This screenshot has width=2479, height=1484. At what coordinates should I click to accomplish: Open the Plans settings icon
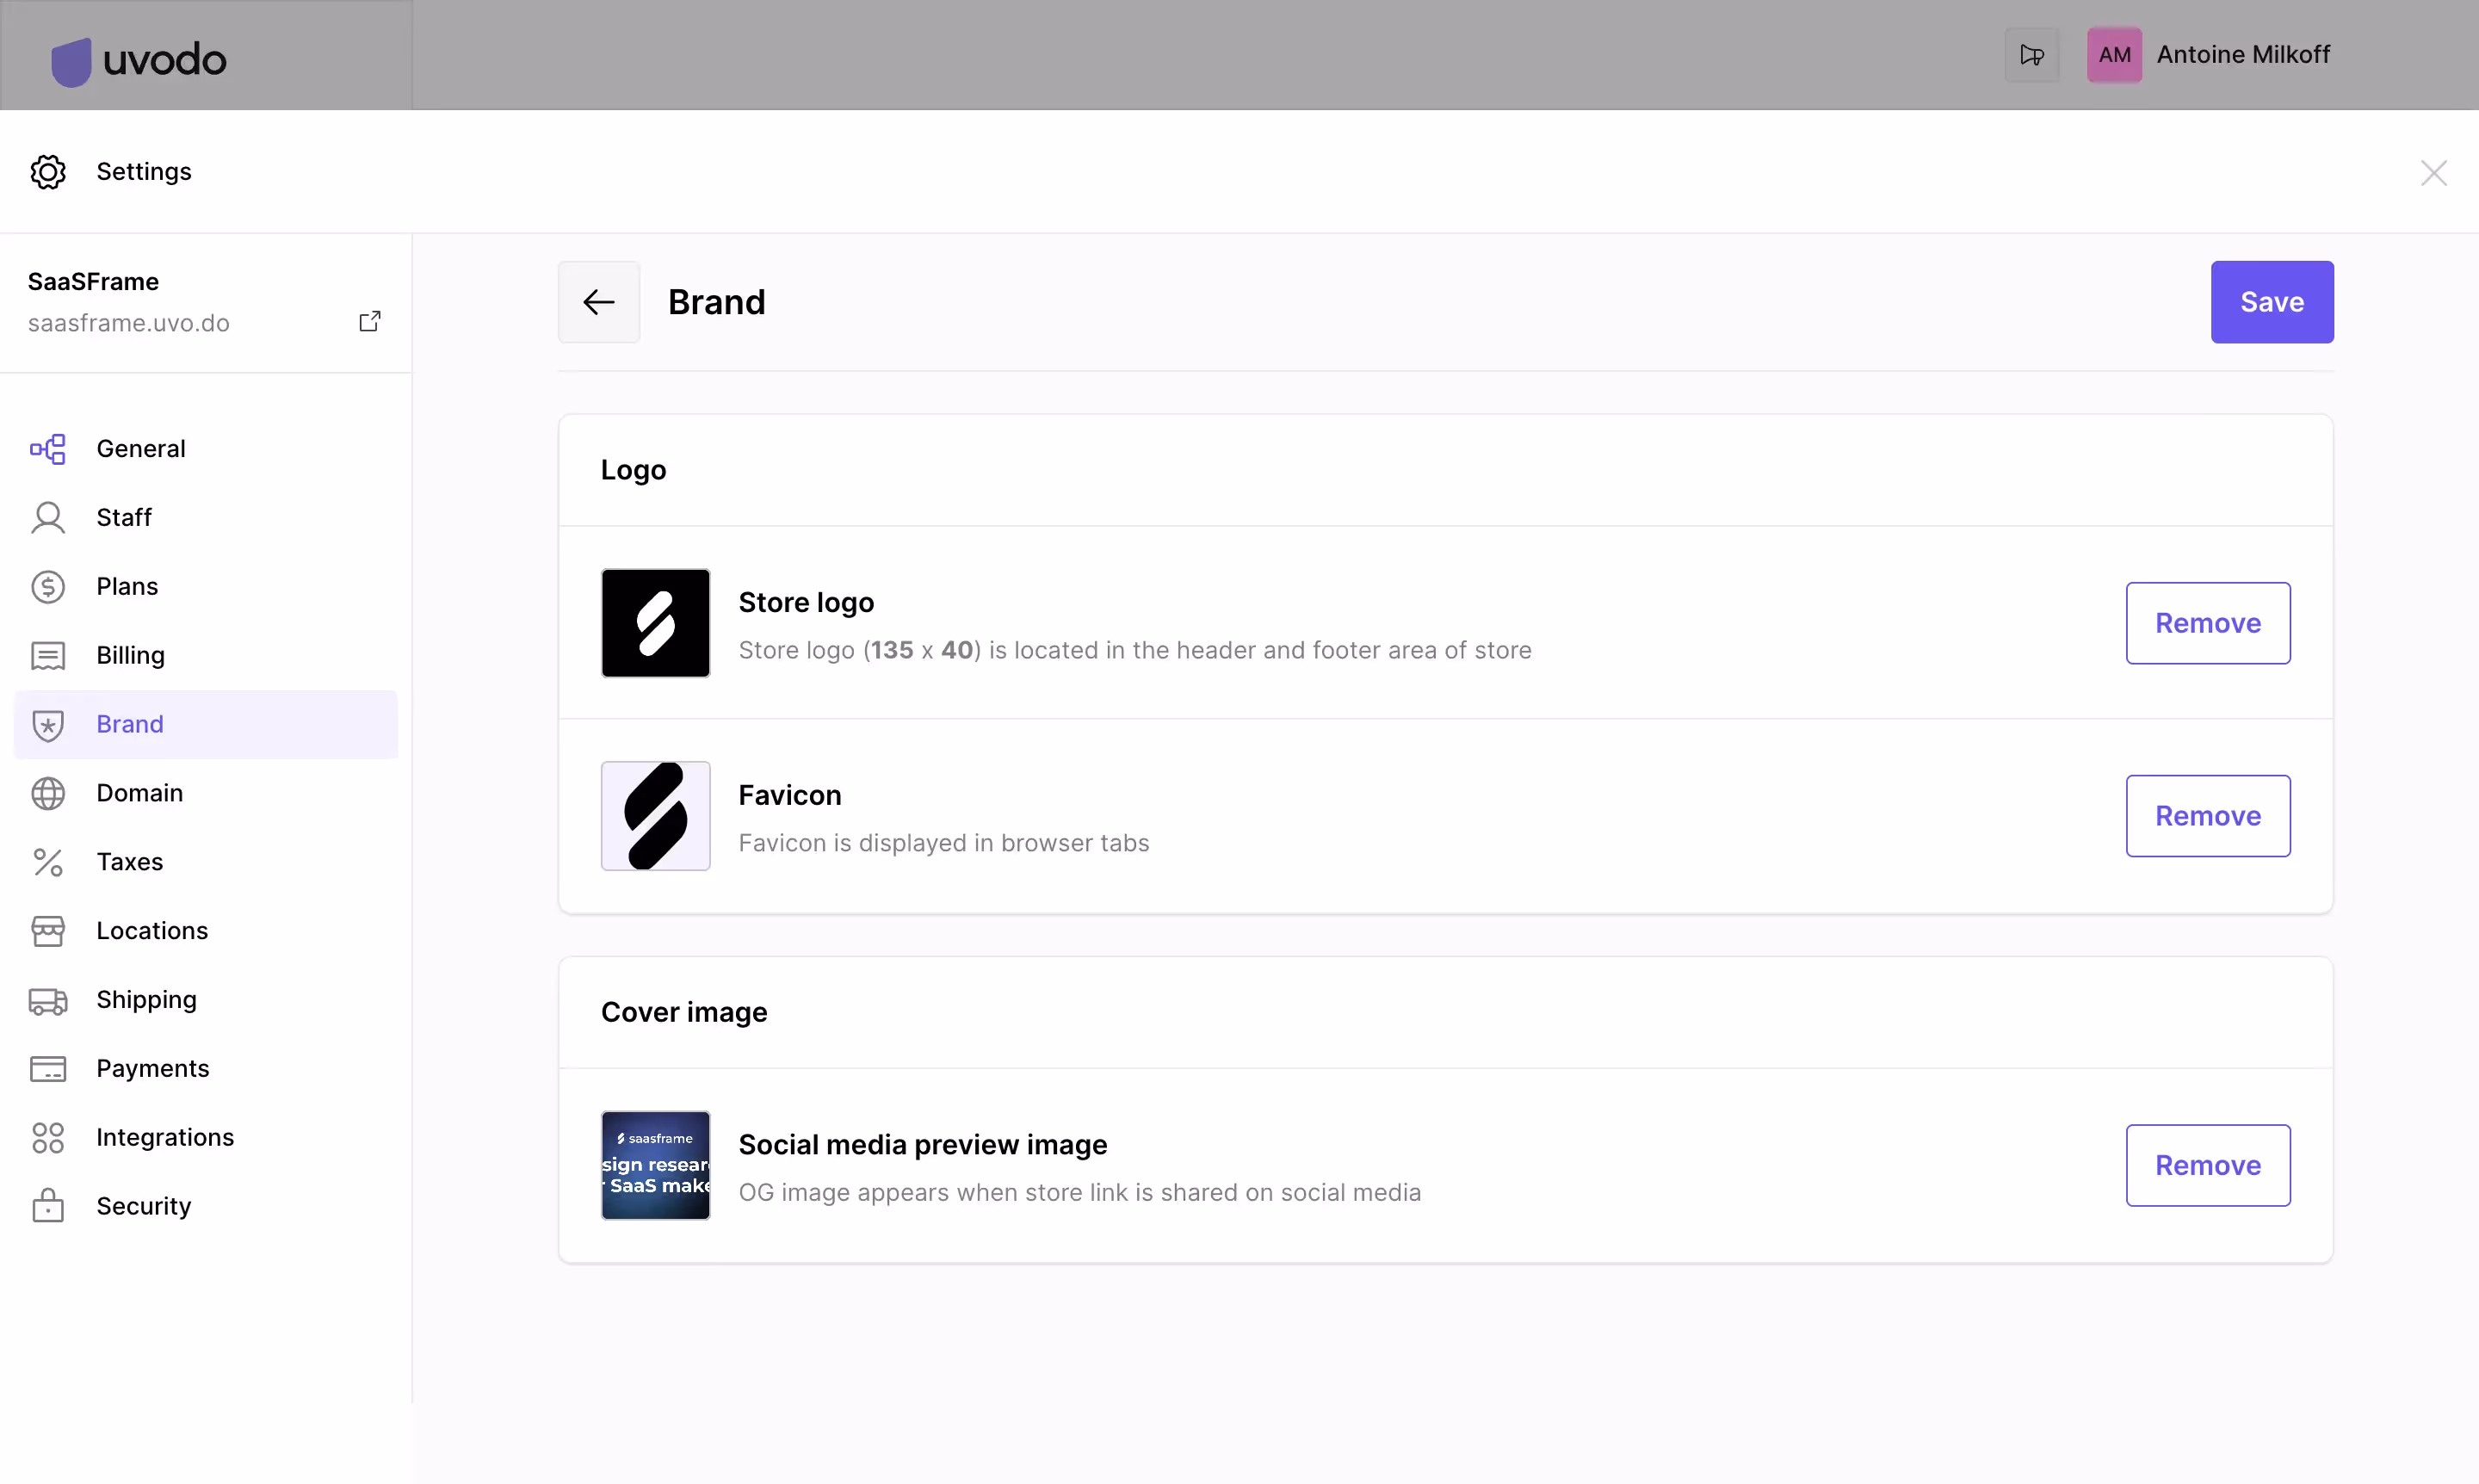48,587
